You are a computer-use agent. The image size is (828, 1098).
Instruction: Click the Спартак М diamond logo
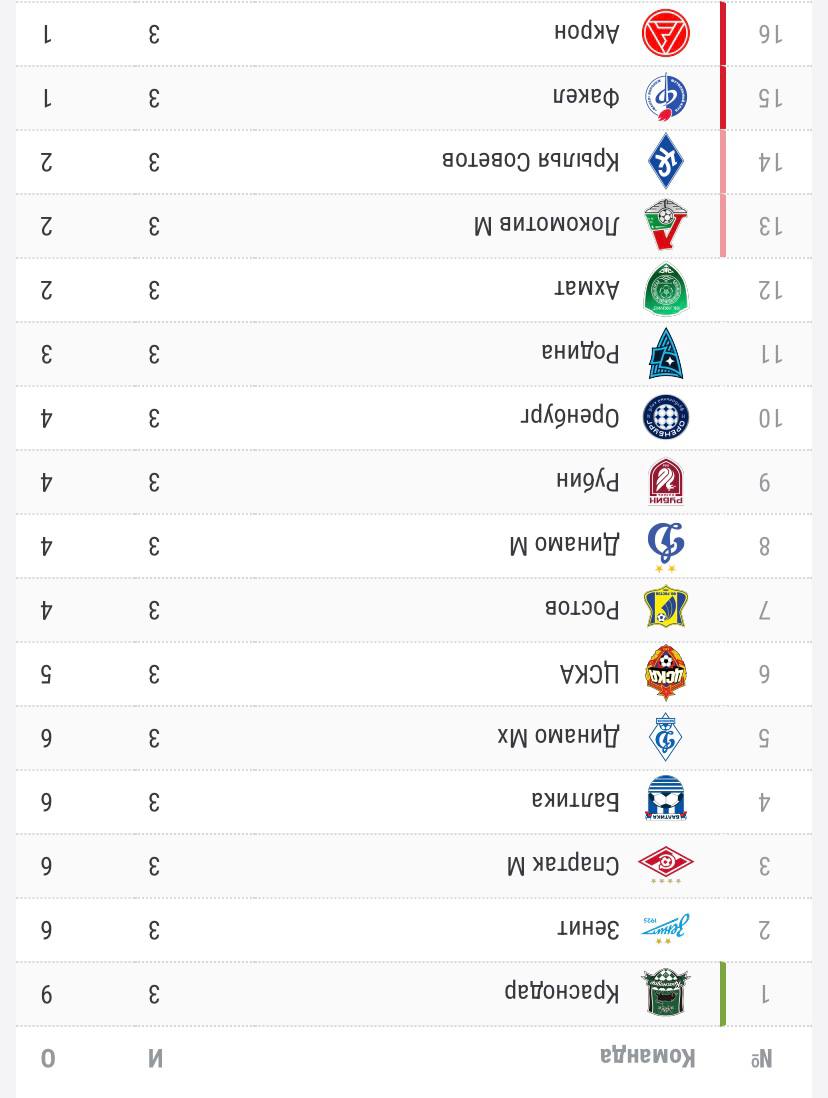[x=665, y=866]
